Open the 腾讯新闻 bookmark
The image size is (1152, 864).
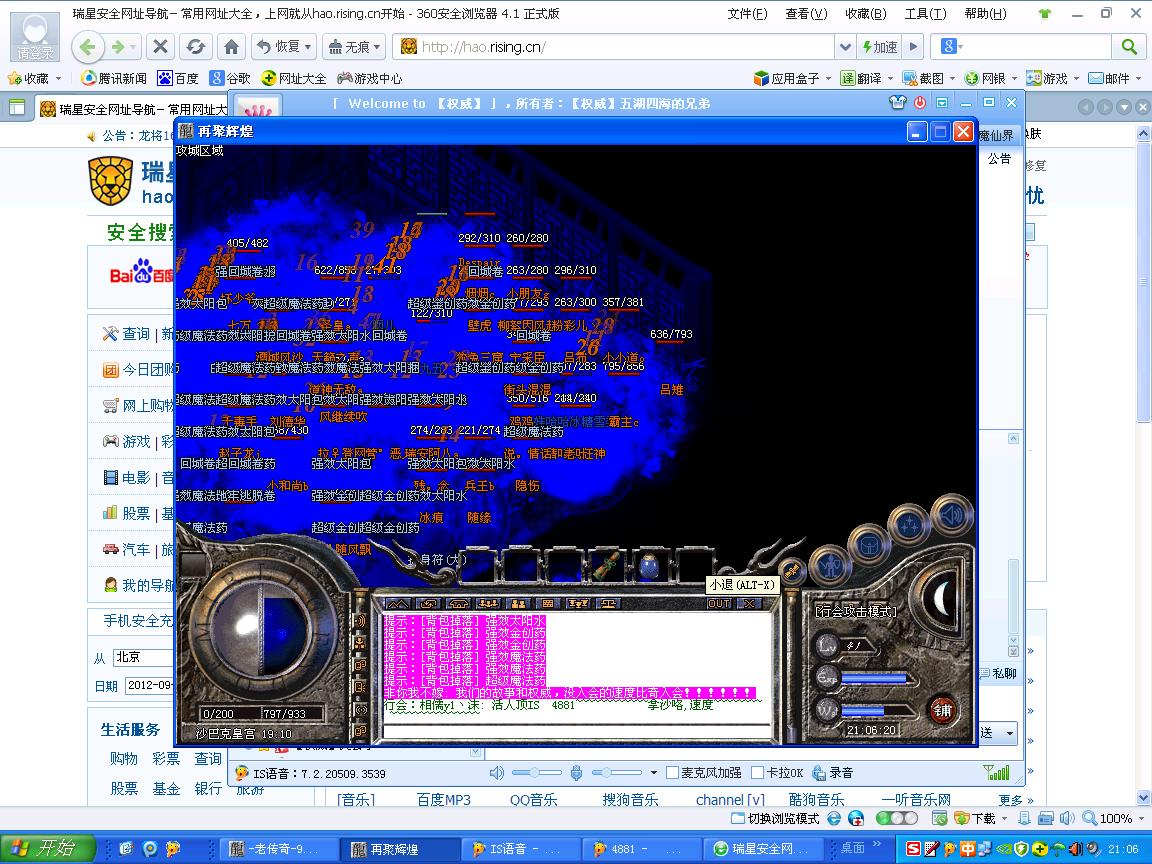114,78
